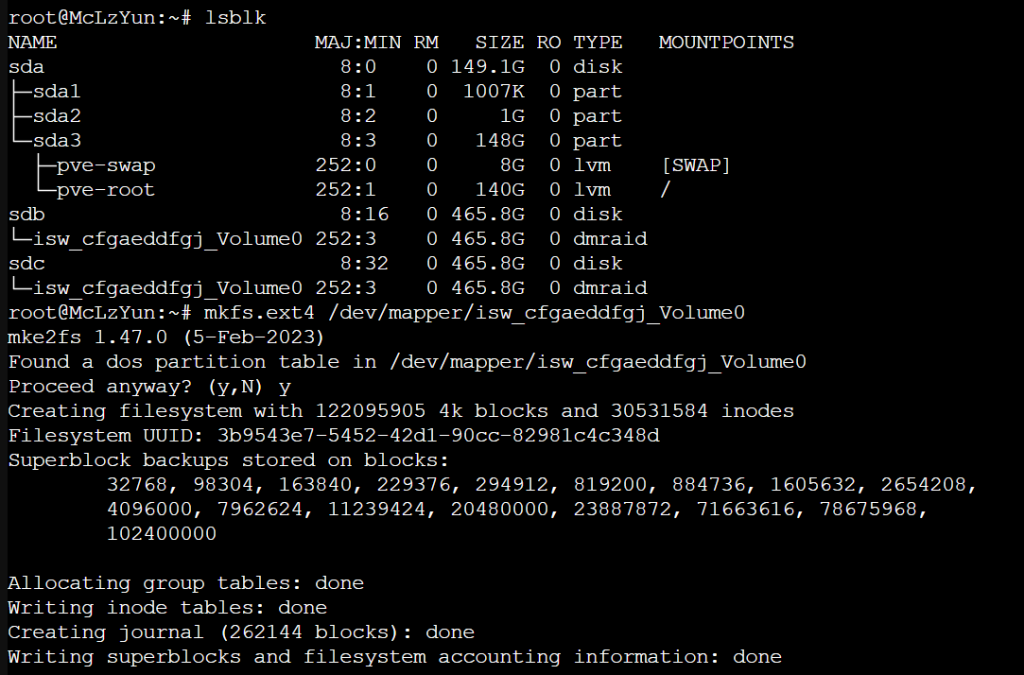Click pve-swap logical volume entry
Viewport: 1024px width, 675px height.
pyautogui.click(x=106, y=166)
